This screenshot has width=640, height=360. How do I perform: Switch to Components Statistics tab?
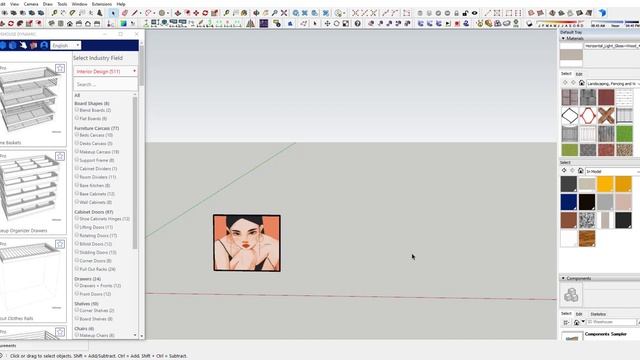(598, 314)
